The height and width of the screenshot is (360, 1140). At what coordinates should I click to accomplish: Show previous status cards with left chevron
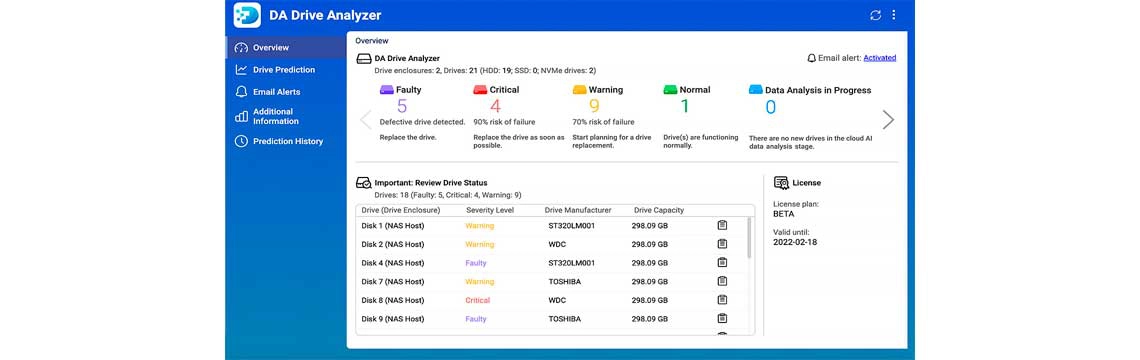point(366,120)
